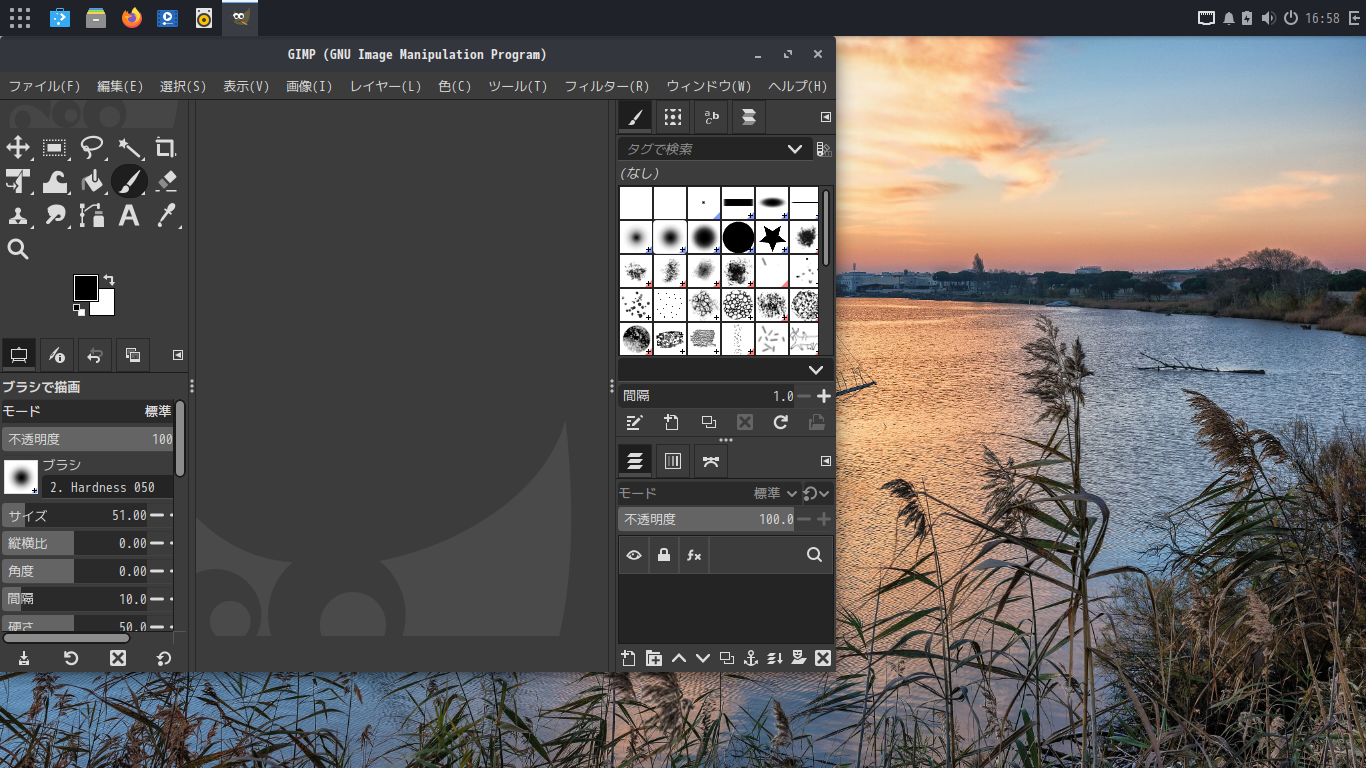Open the フィルター menu
The image size is (1366, 768).
pyautogui.click(x=605, y=86)
